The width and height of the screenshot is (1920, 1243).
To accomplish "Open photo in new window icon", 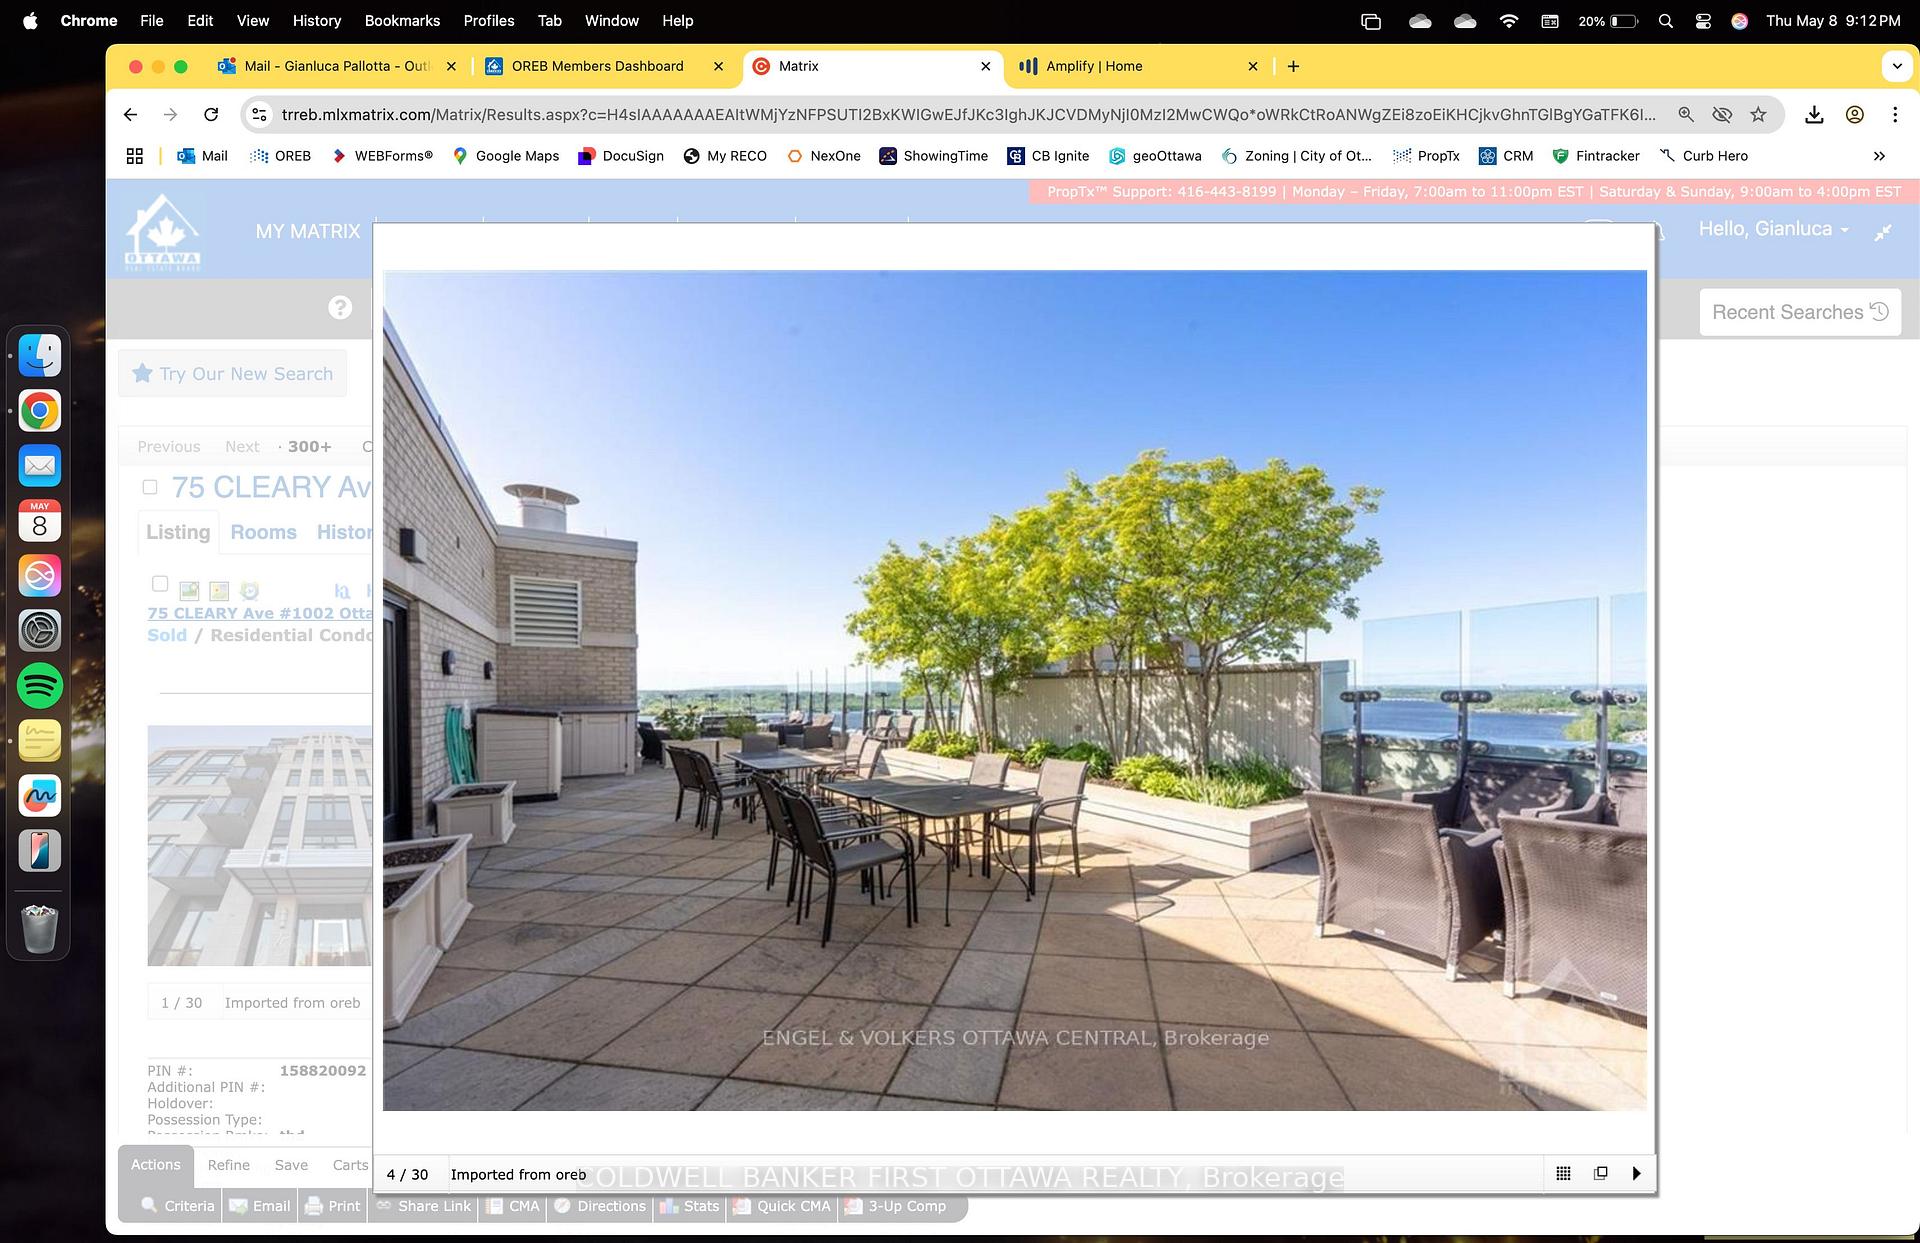I will coord(1600,1173).
